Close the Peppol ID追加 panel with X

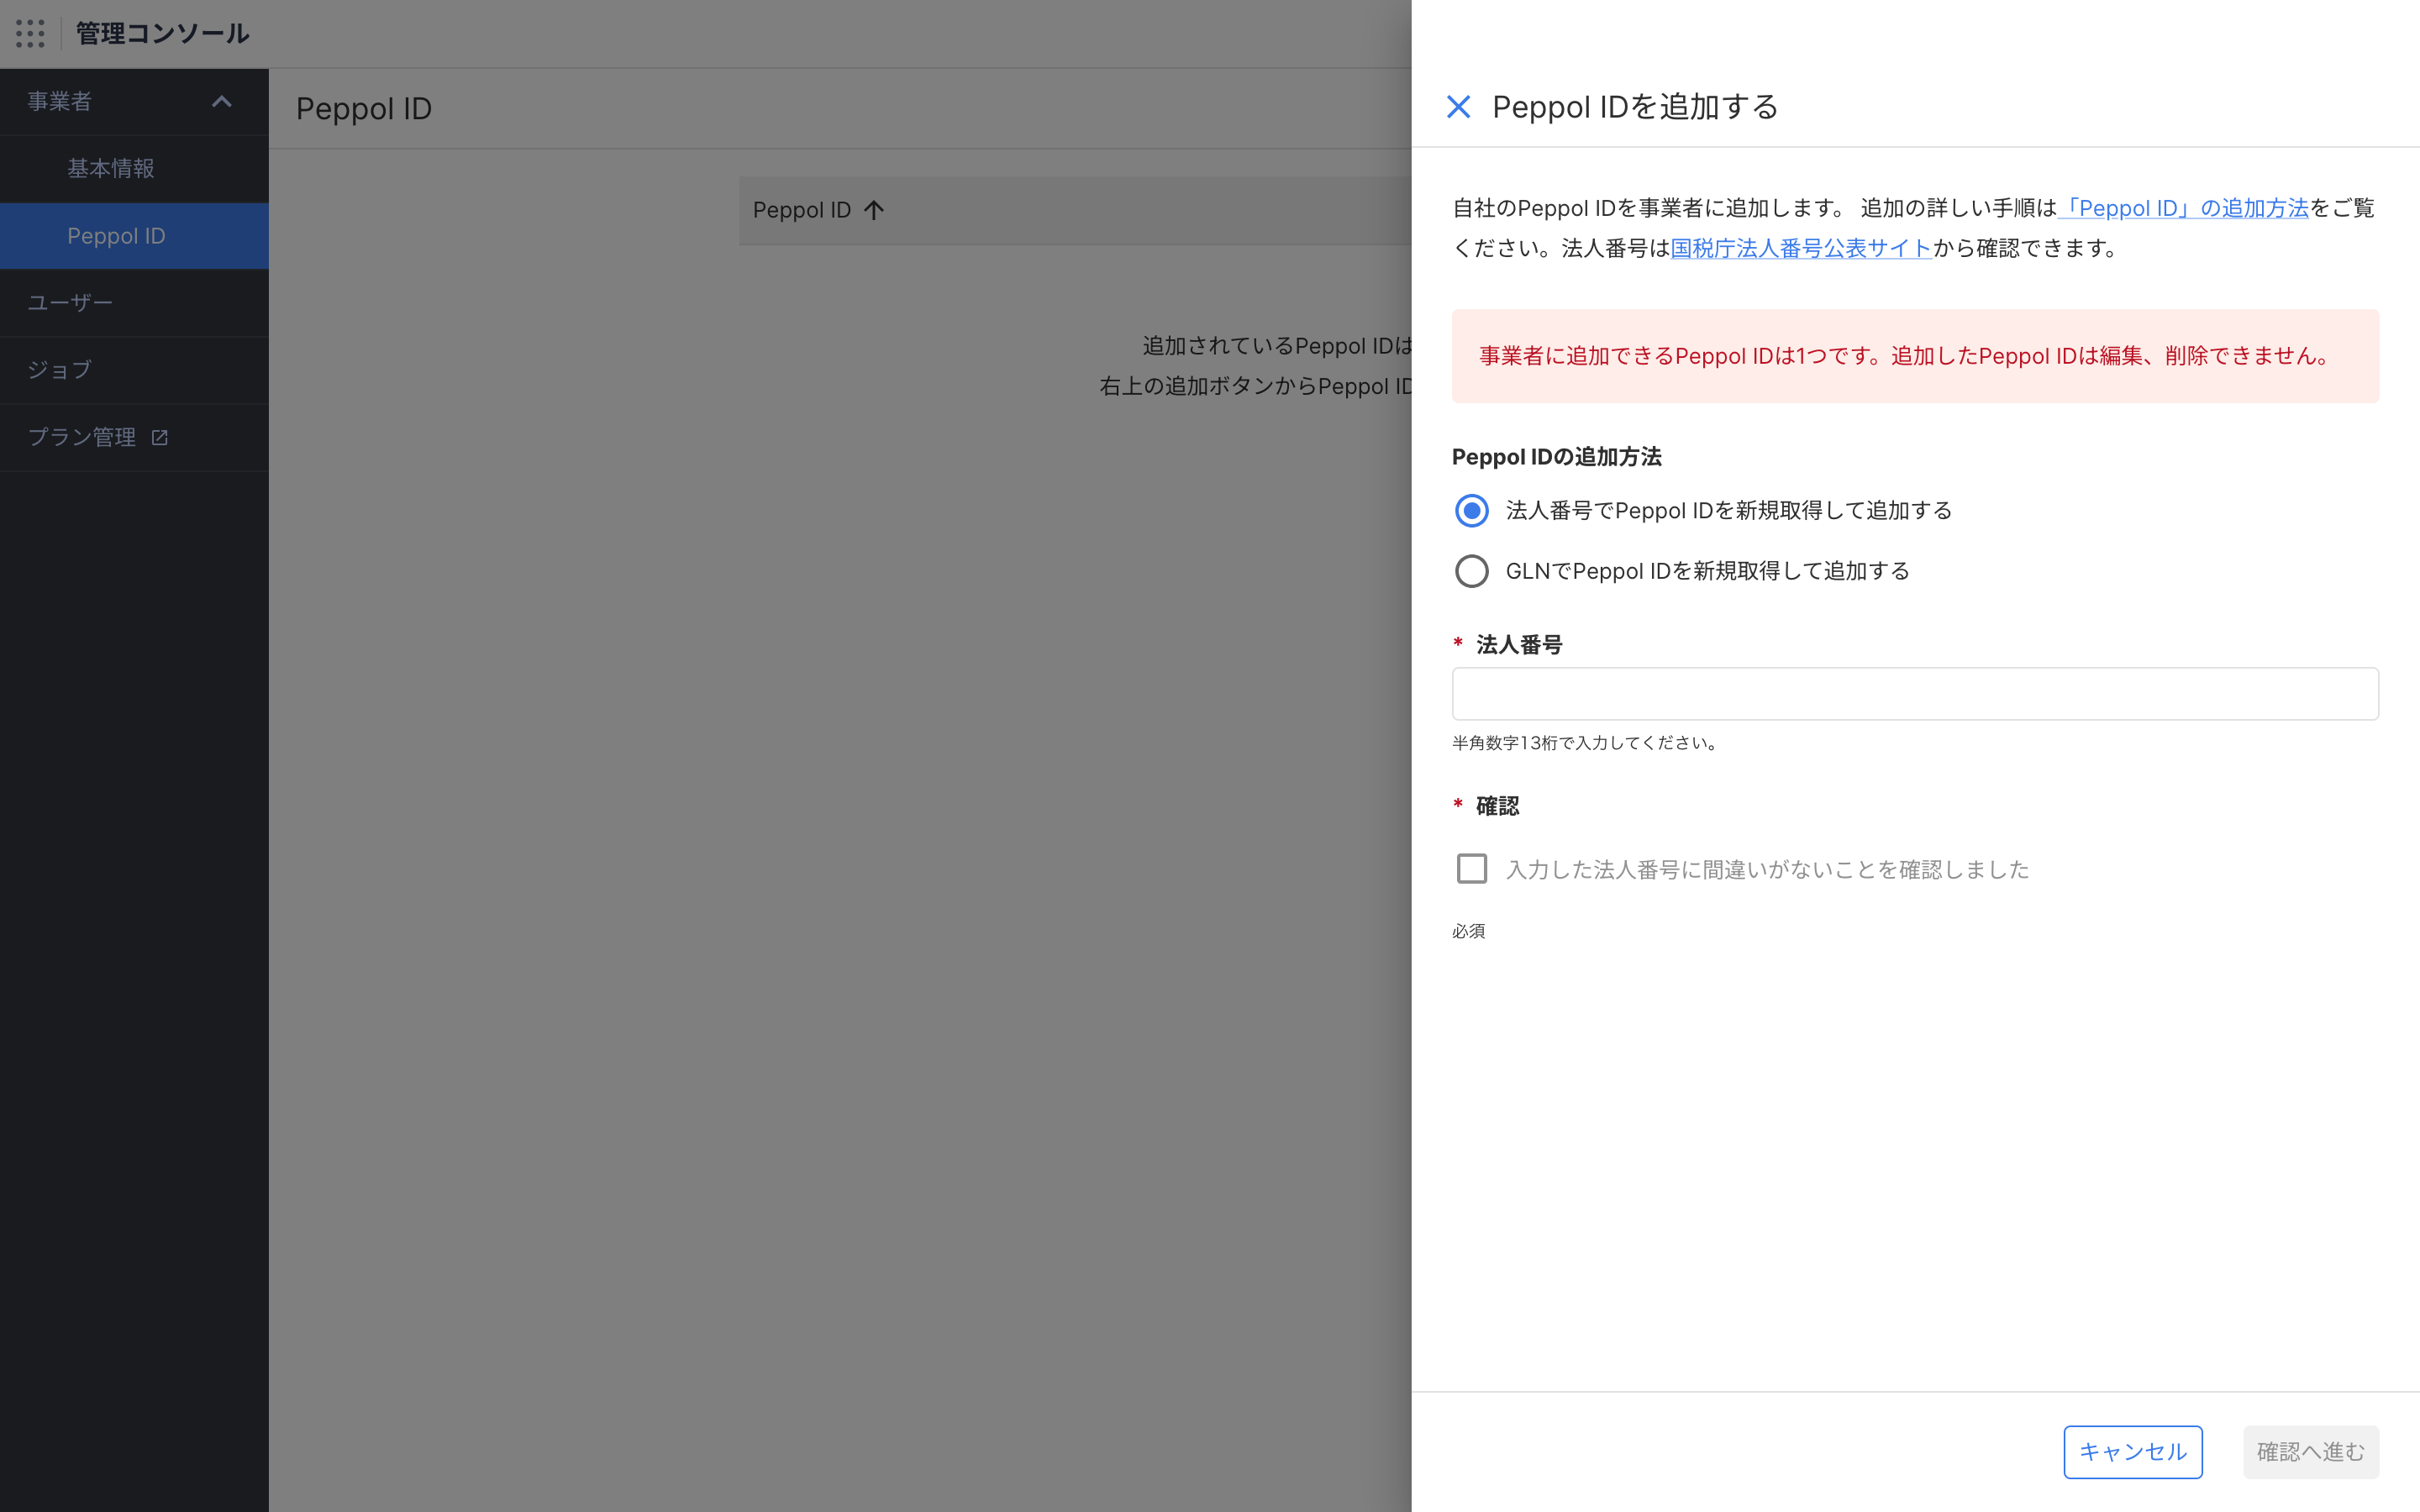pos(1458,107)
